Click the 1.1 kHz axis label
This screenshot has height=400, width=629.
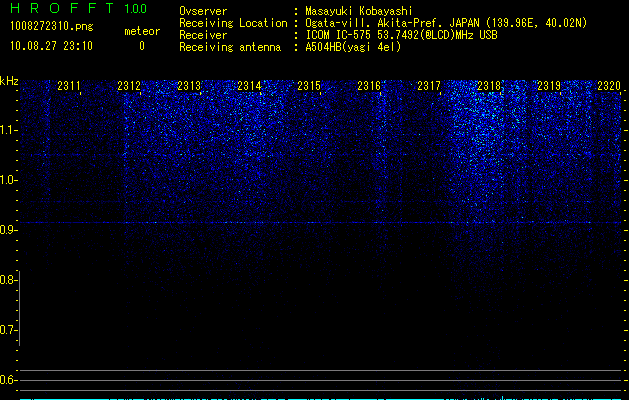point(8,130)
